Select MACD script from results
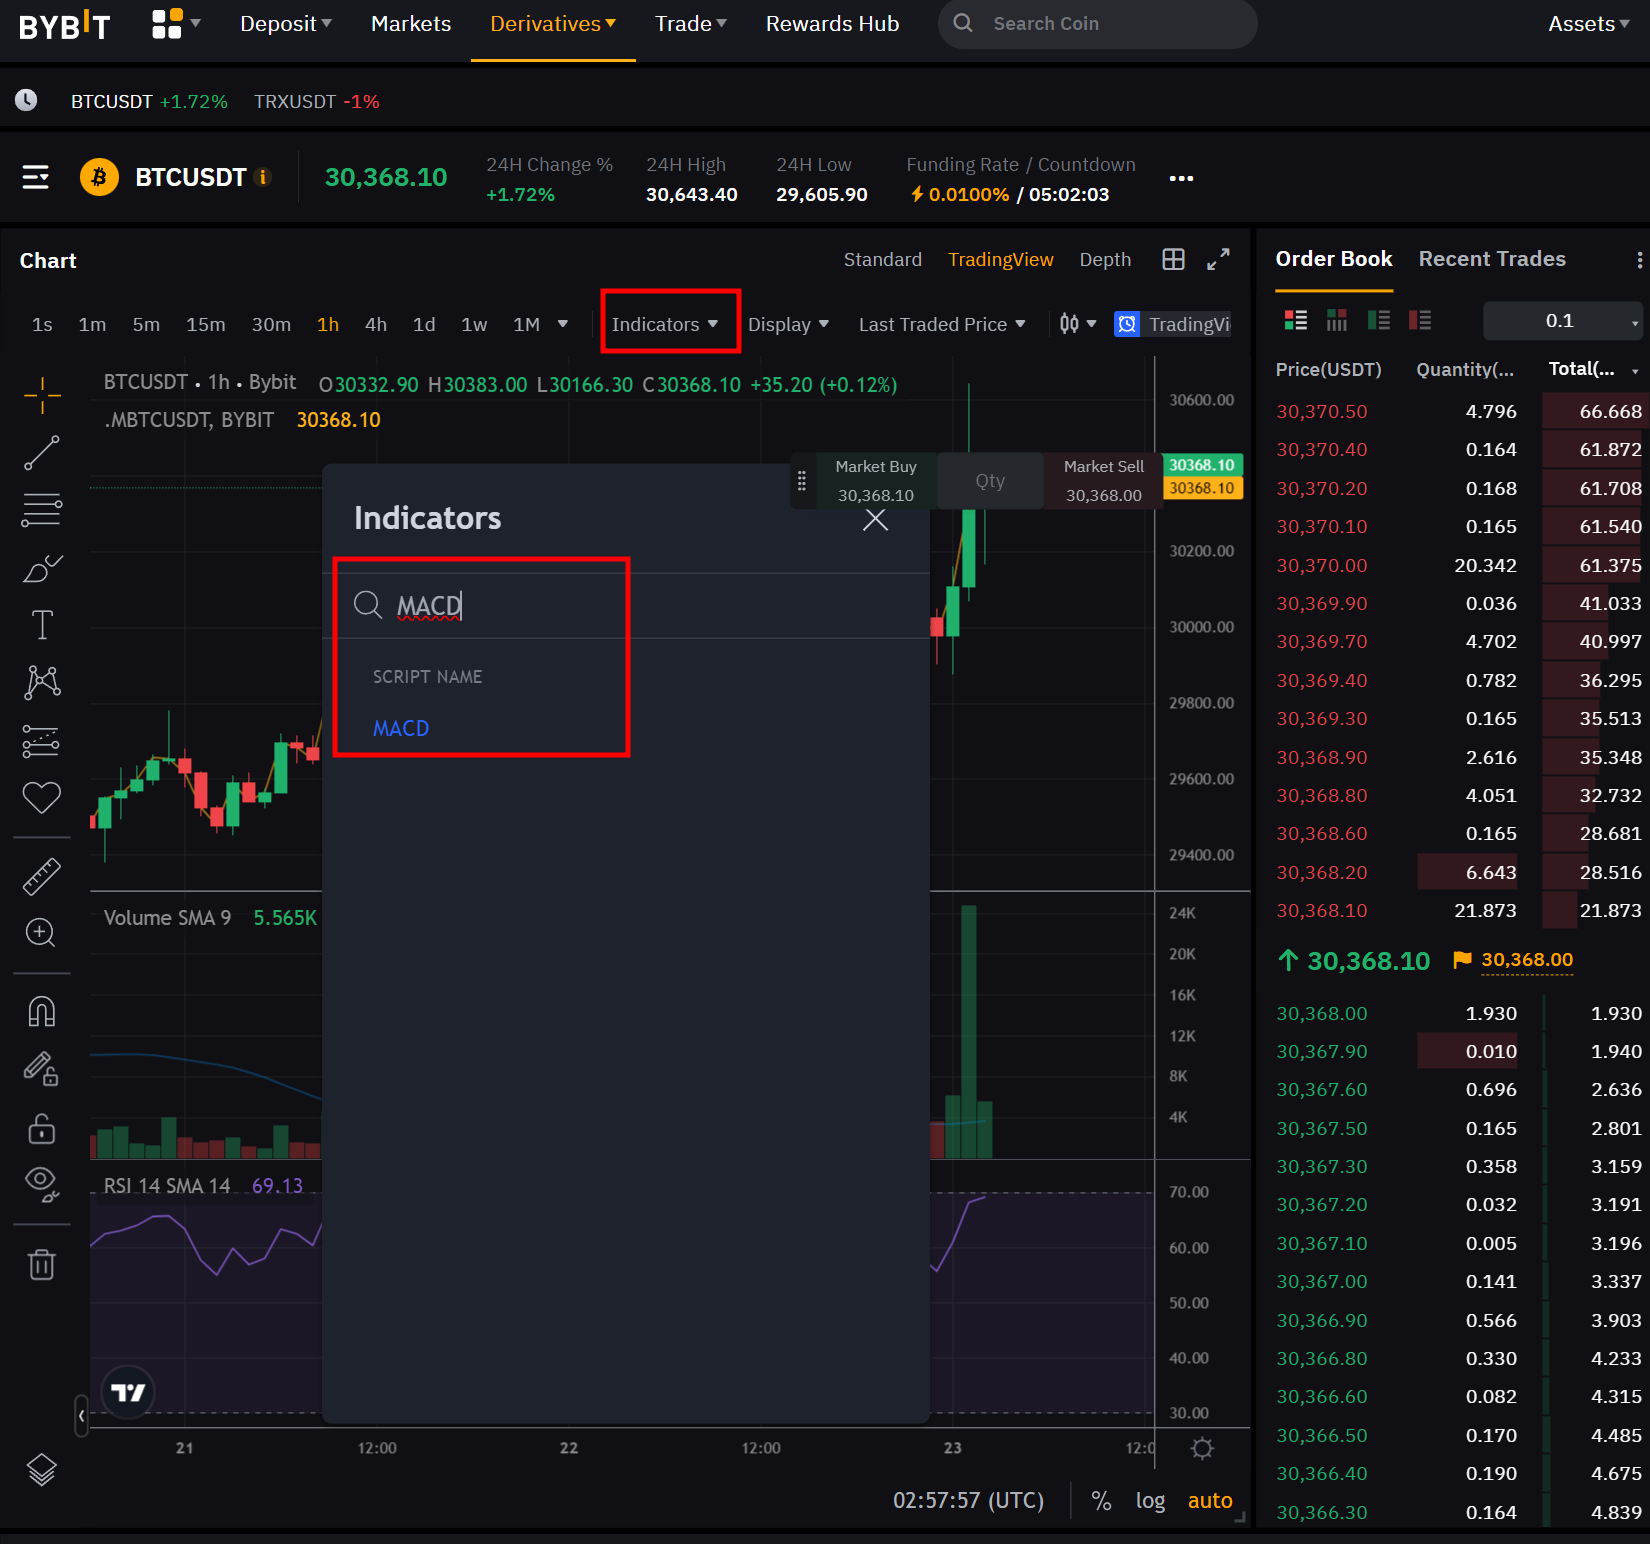The width and height of the screenshot is (1650, 1544). (401, 728)
